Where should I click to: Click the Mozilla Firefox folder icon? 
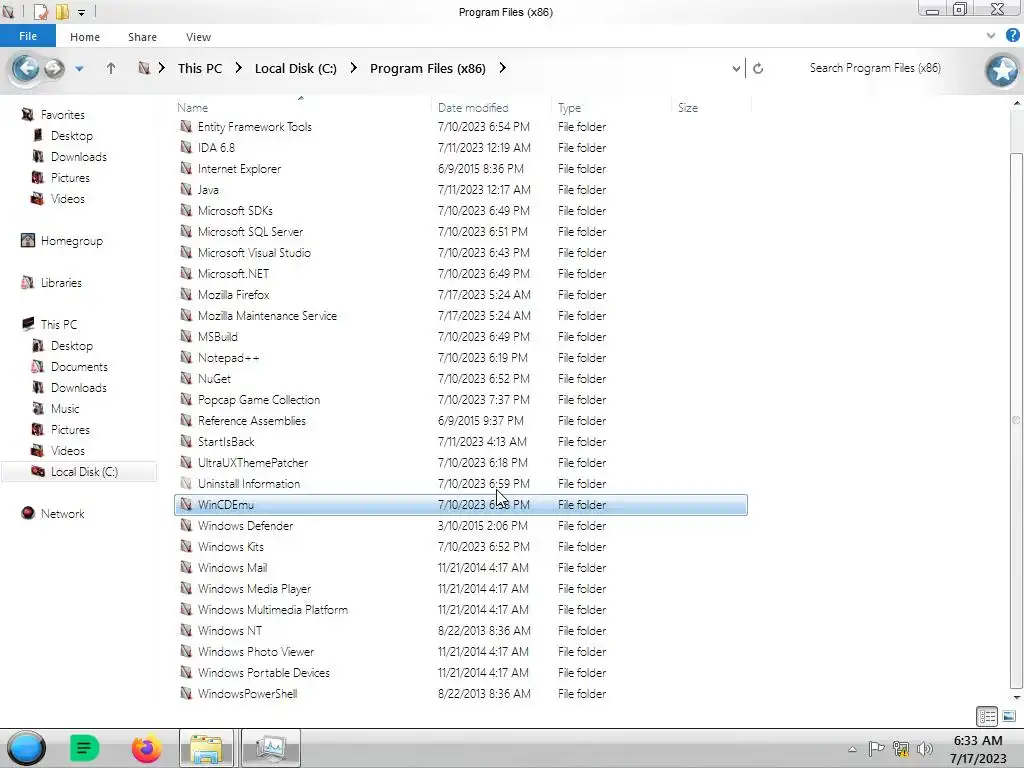pyautogui.click(x=186, y=294)
